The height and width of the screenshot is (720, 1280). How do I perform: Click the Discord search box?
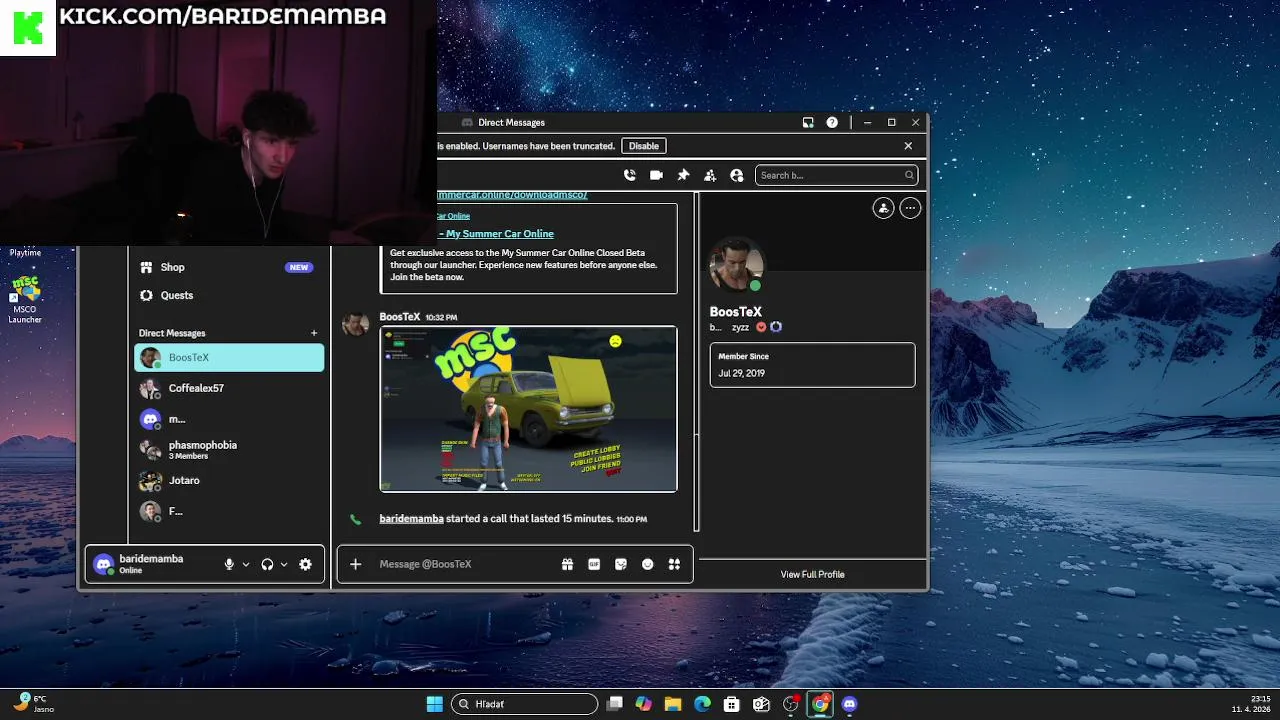click(836, 175)
